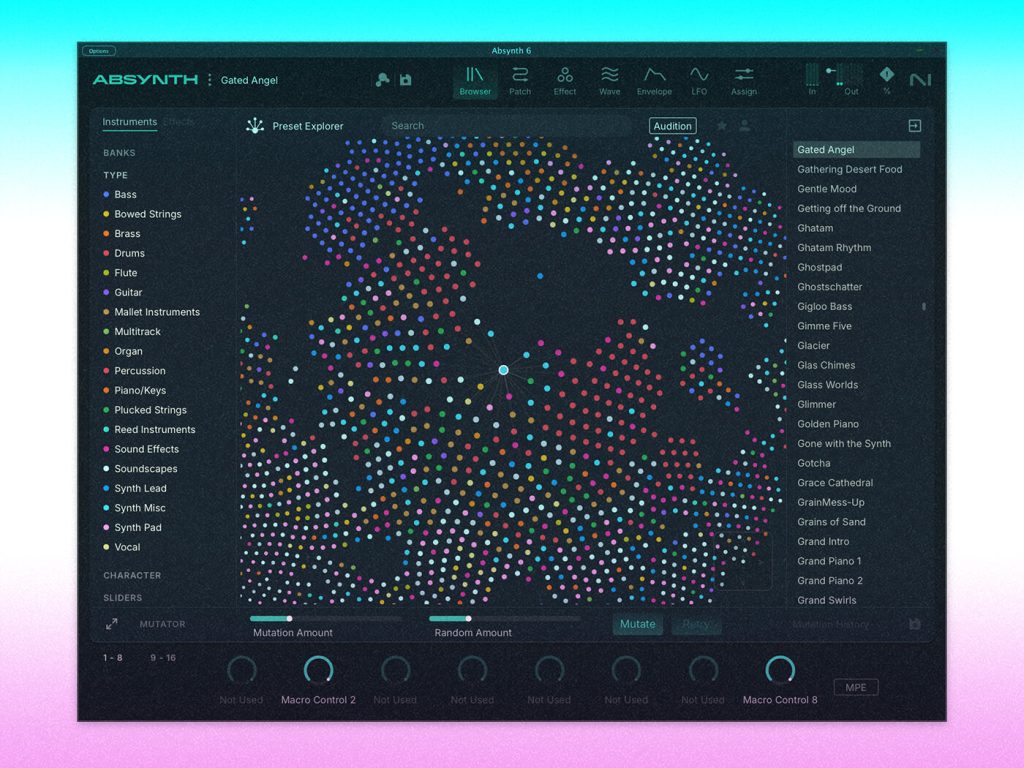The height and width of the screenshot is (768, 1024).
Task: Click the ABSYNTH logo
Action: [145, 80]
